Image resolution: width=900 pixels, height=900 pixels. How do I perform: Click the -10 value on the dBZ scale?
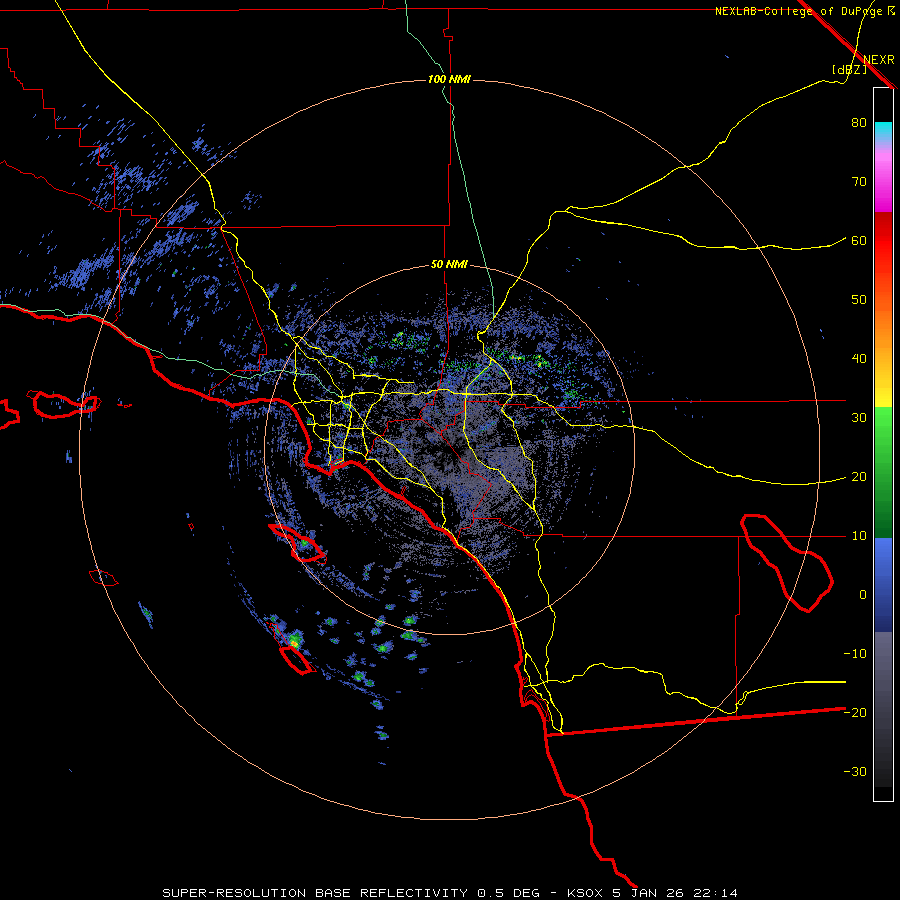point(855,654)
